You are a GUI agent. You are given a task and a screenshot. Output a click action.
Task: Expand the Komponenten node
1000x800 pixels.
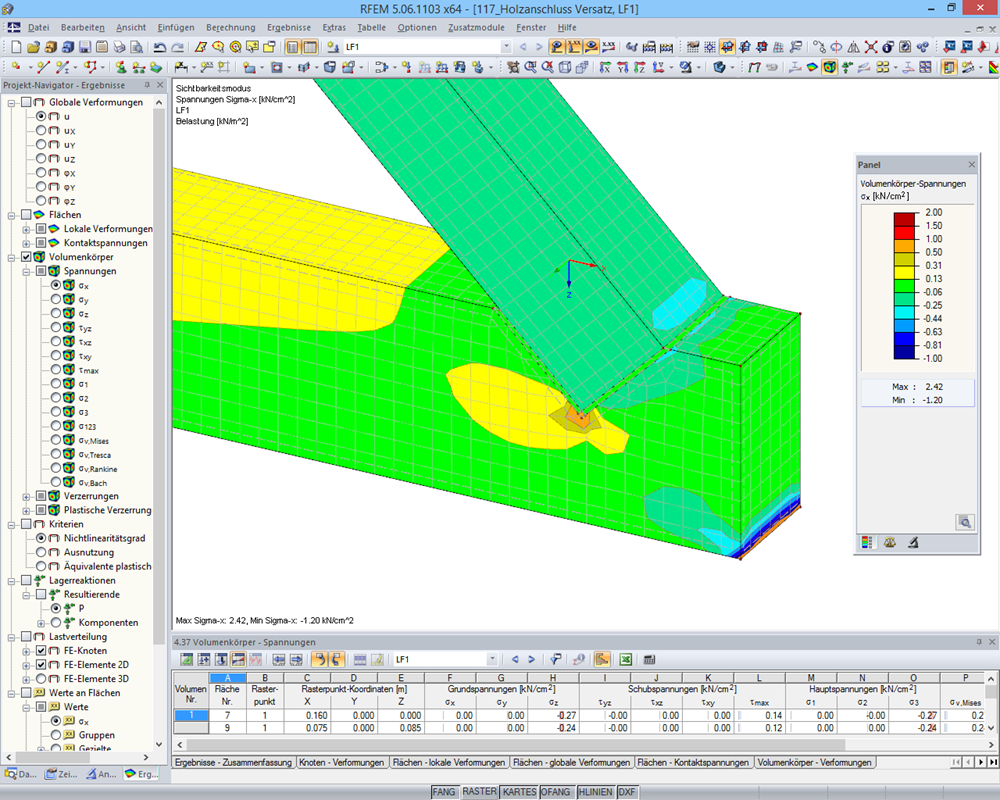tap(41, 623)
